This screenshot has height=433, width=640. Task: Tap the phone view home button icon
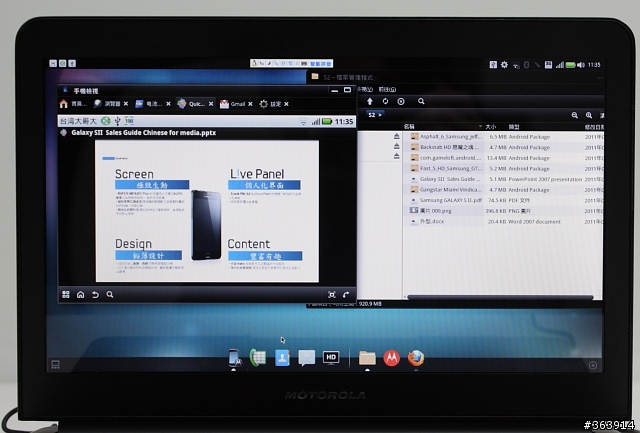pos(80,294)
